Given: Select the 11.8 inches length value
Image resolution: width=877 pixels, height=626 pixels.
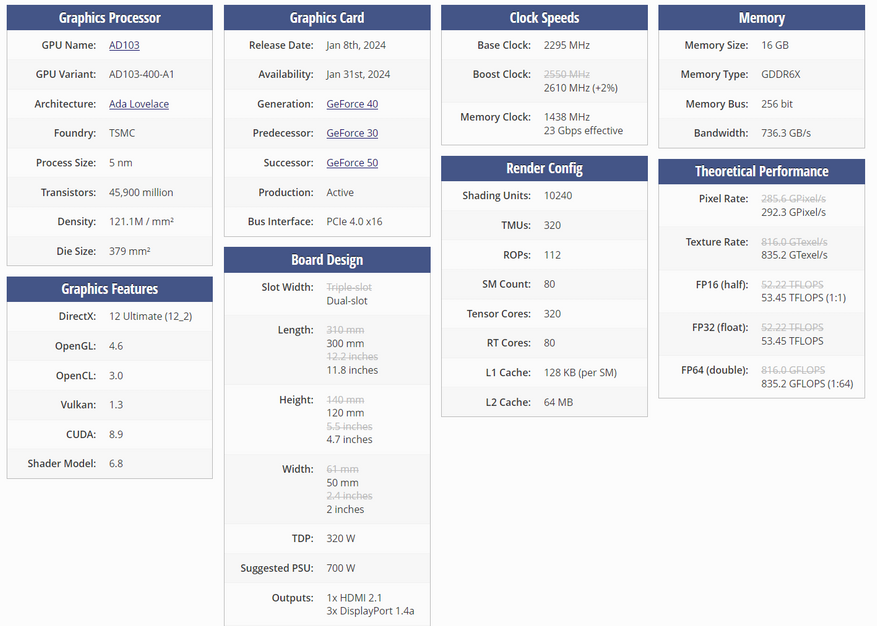Looking at the screenshot, I should click(x=352, y=370).
